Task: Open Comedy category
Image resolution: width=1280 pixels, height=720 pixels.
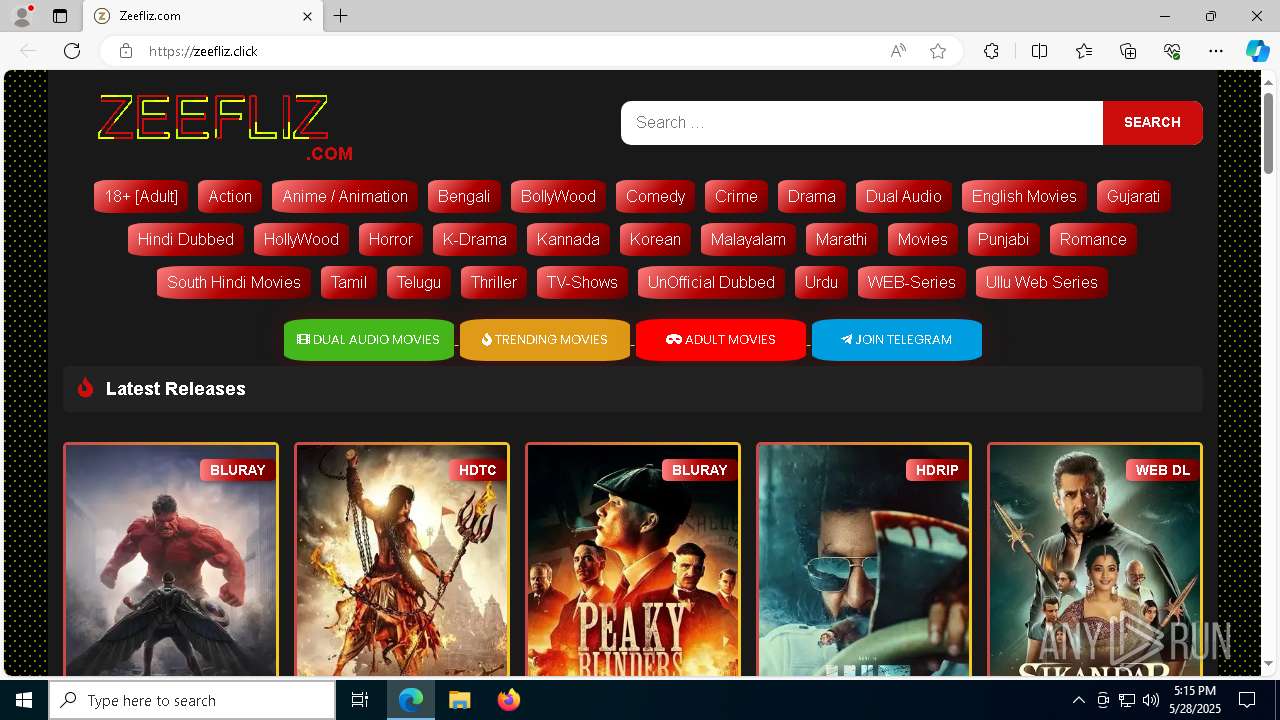Action: [x=655, y=196]
